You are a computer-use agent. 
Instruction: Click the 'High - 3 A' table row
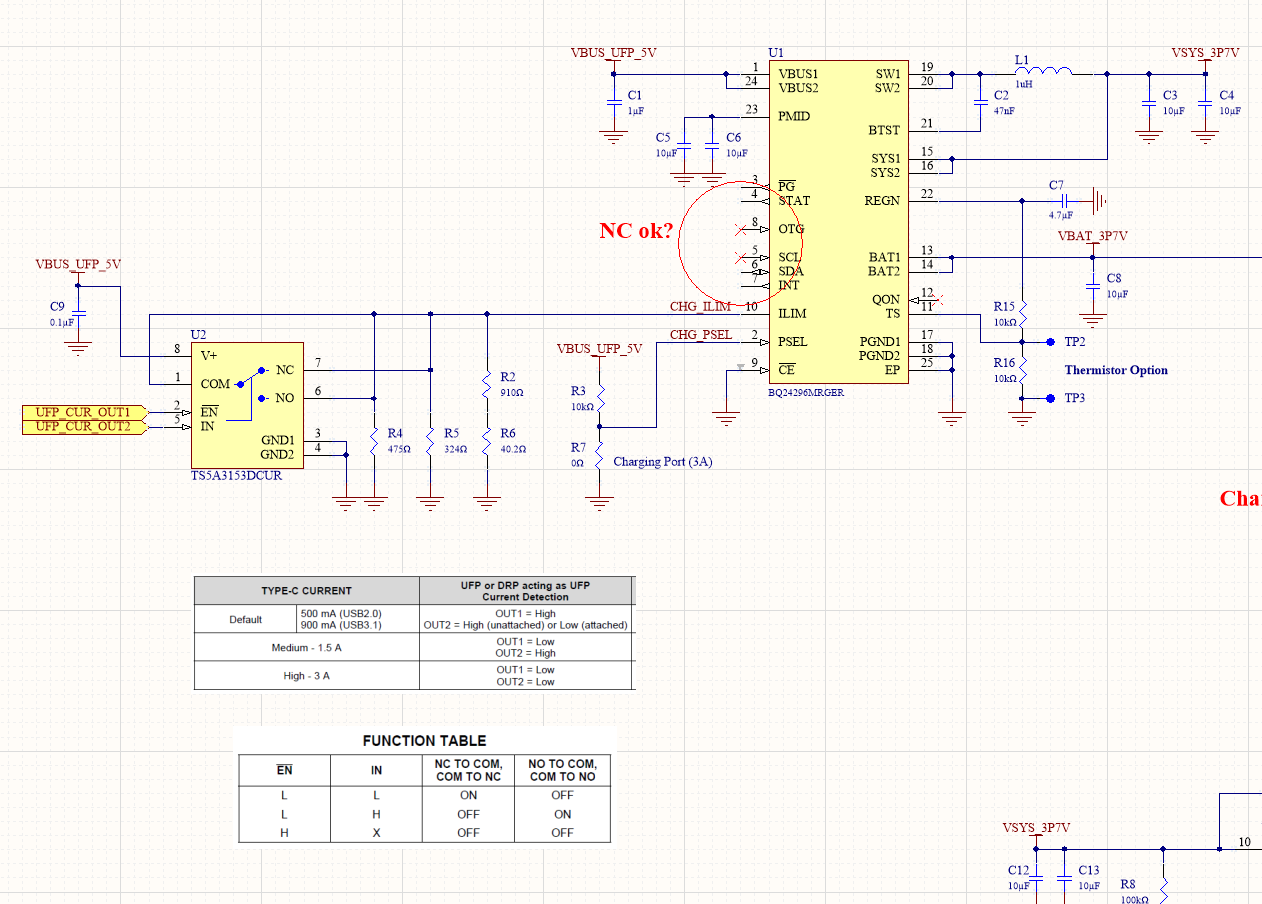pos(306,675)
